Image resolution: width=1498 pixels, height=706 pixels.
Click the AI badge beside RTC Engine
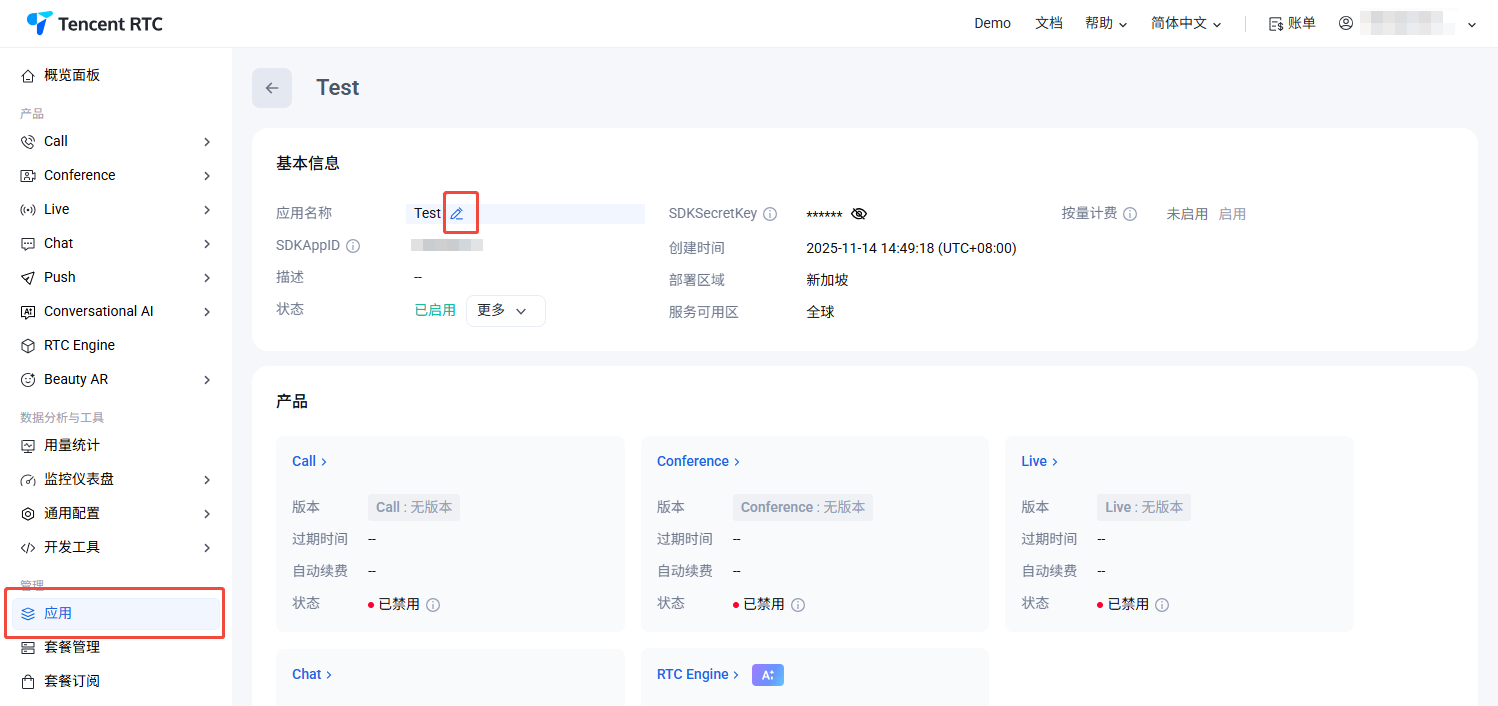[768, 675]
